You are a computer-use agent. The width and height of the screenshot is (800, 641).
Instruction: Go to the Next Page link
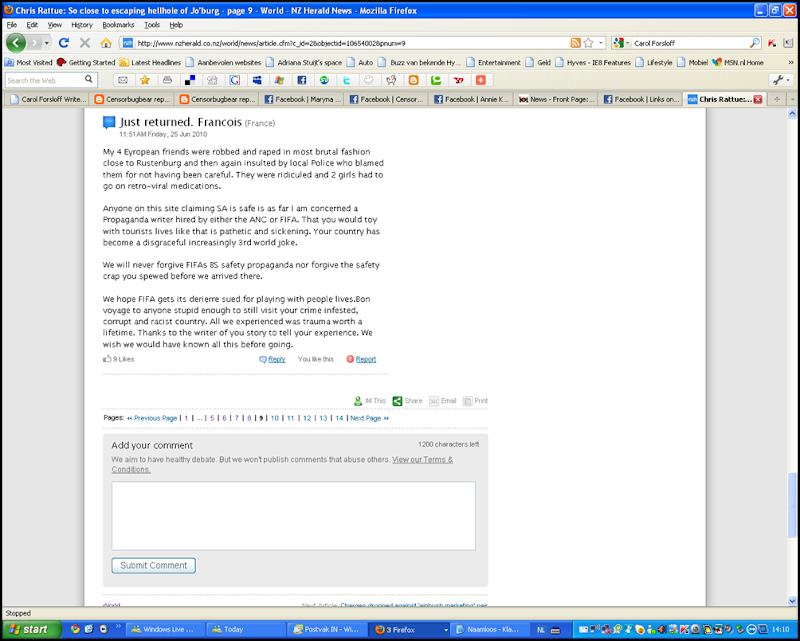point(369,418)
